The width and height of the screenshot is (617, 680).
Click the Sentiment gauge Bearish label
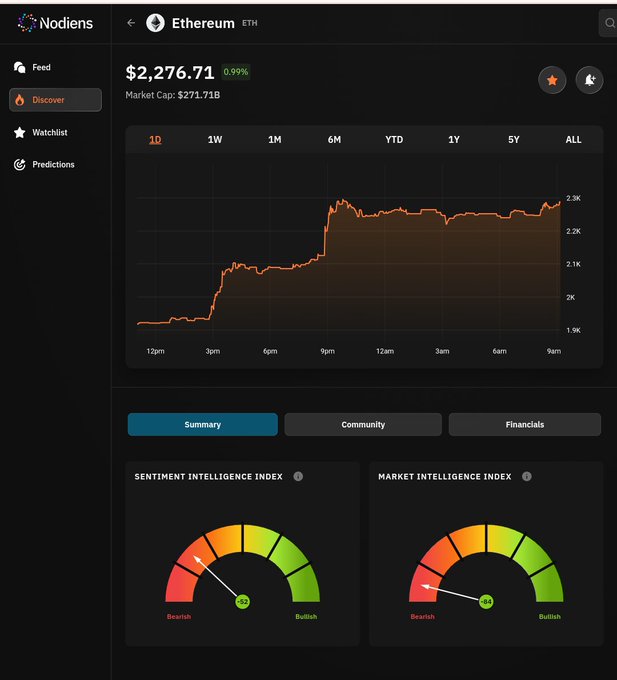point(179,616)
